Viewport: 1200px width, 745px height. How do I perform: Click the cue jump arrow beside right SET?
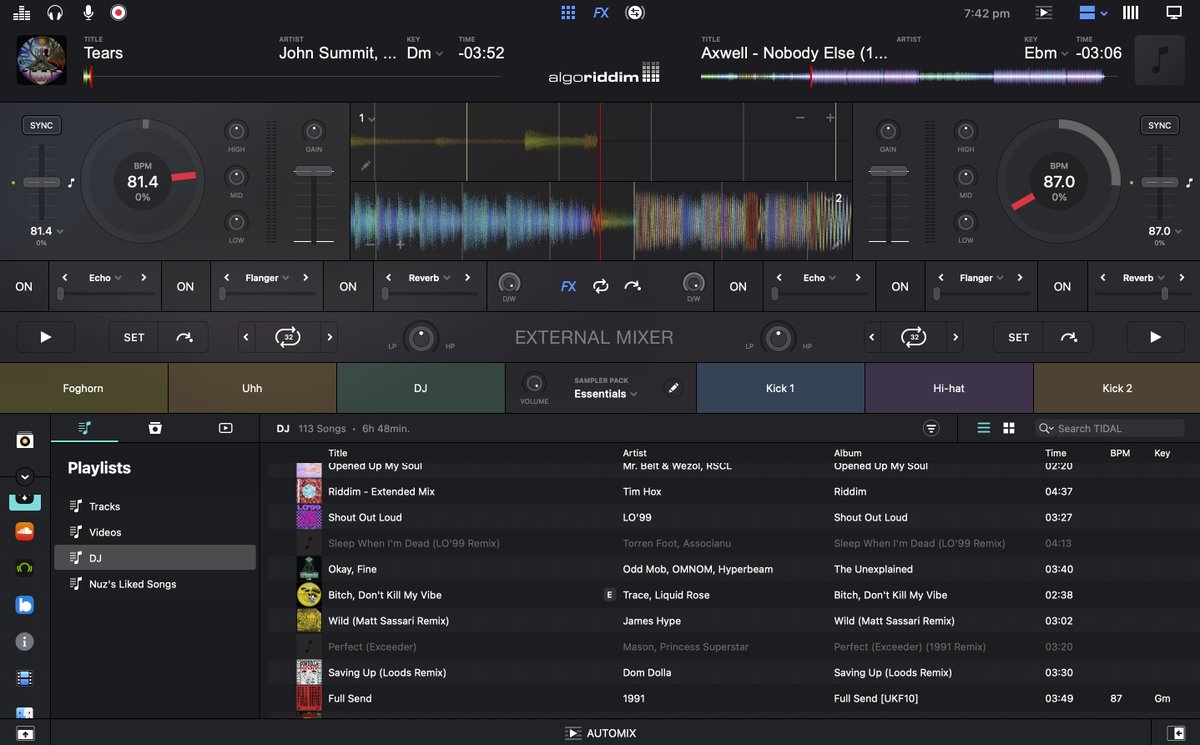tap(1069, 337)
